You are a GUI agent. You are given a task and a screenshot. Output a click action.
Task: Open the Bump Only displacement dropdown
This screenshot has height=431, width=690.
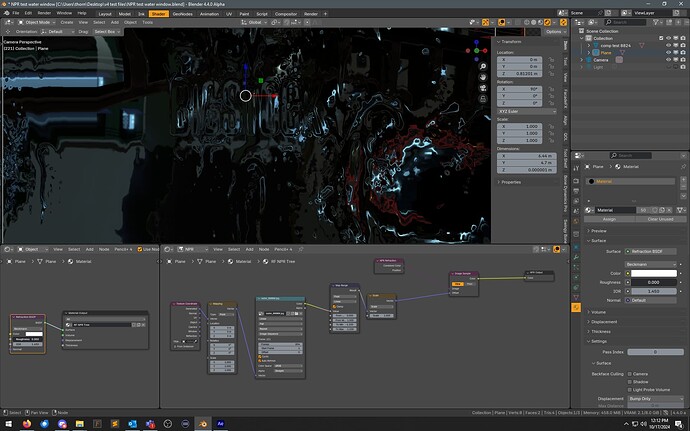[656, 398]
